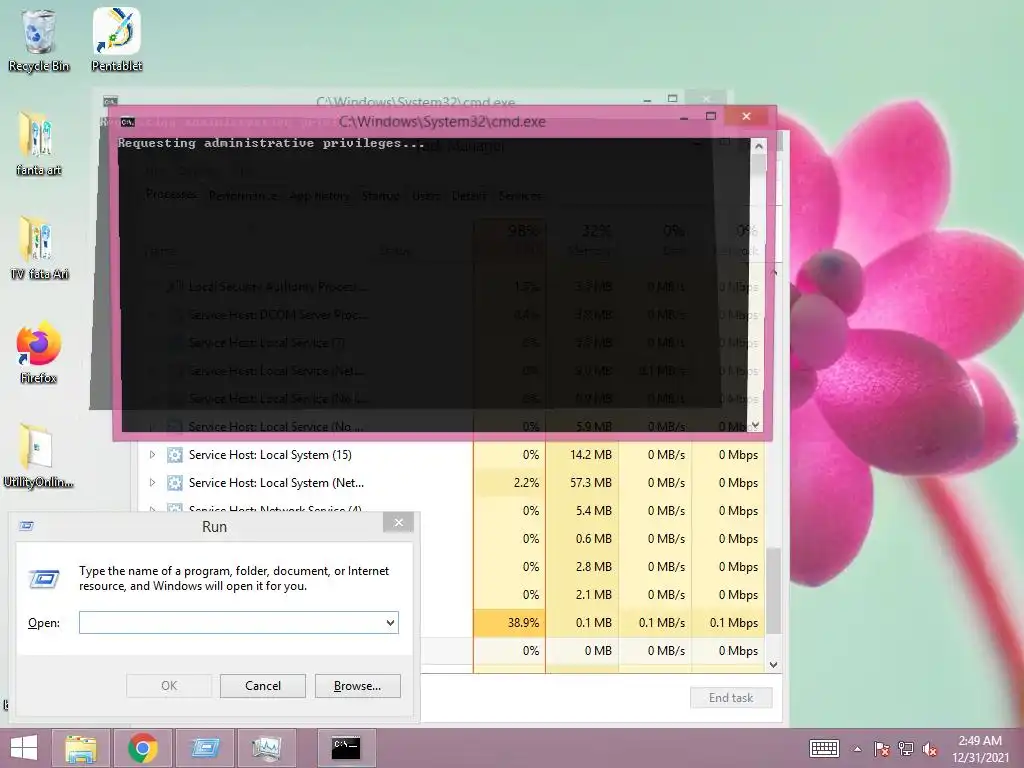Maximize the front cmd.exe window
The height and width of the screenshot is (768, 1024).
point(711,116)
